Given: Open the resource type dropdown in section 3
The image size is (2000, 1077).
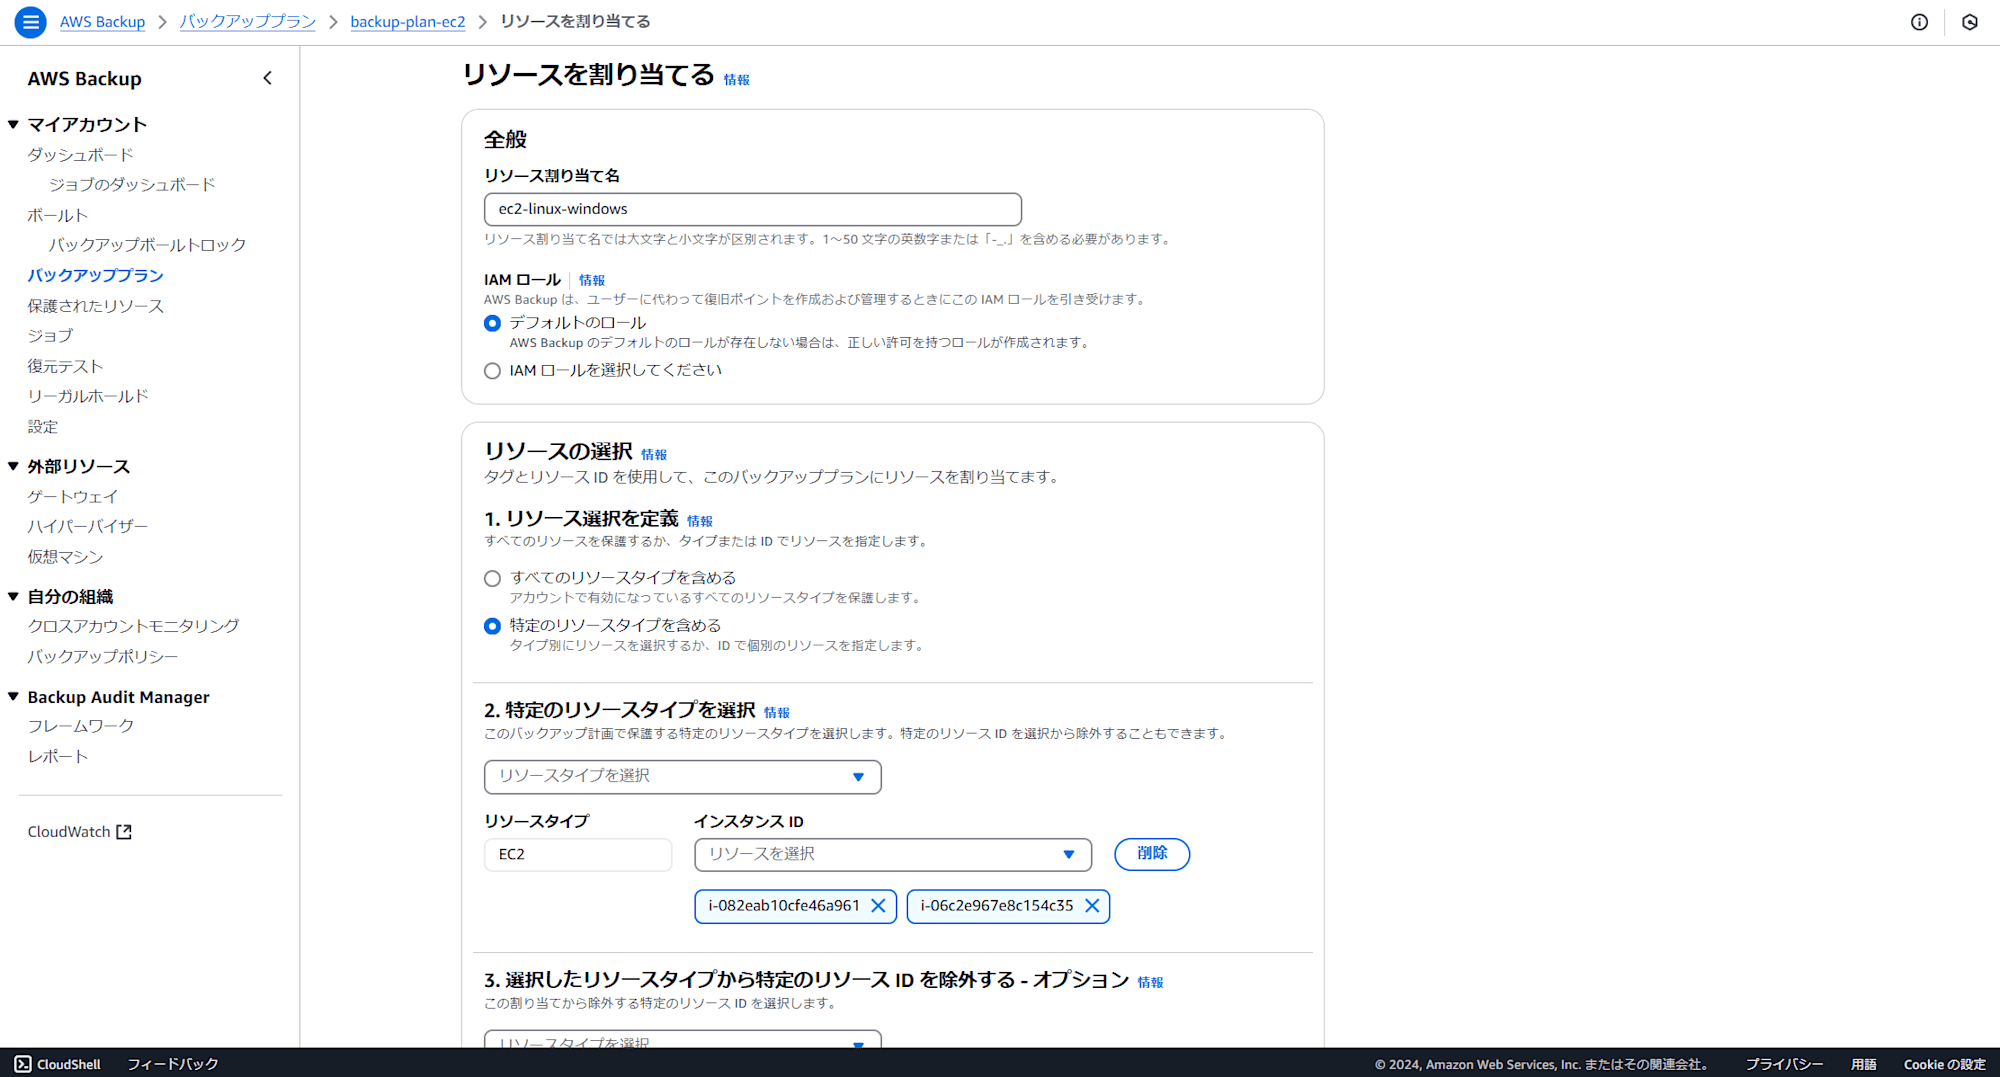Looking at the screenshot, I should 682,1039.
